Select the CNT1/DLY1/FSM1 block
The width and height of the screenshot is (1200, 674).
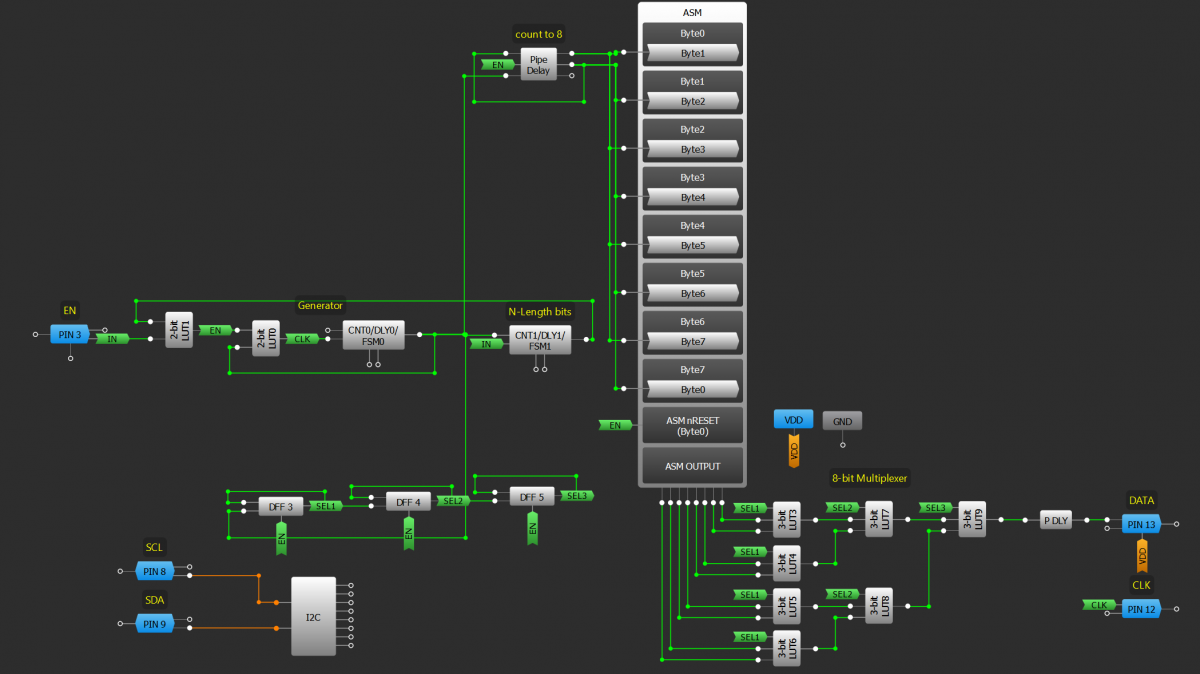(x=539, y=340)
